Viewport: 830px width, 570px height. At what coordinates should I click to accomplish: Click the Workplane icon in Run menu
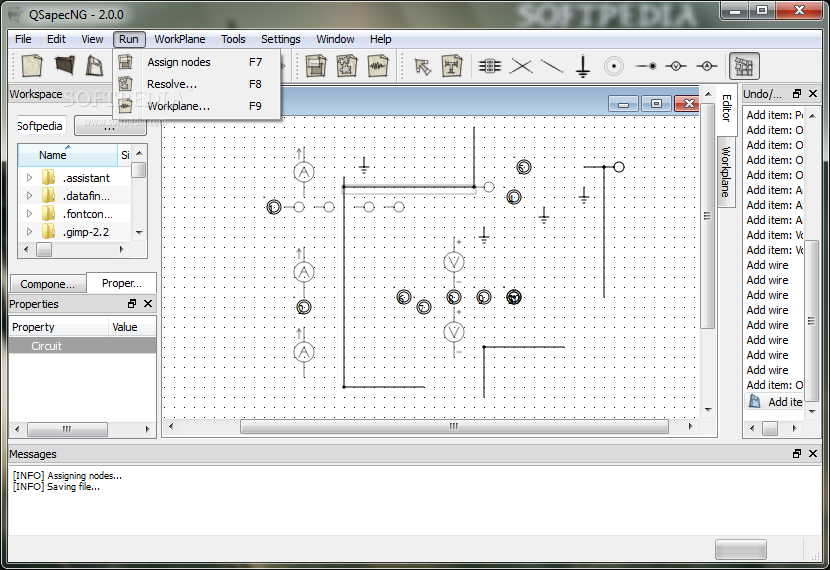(125, 106)
